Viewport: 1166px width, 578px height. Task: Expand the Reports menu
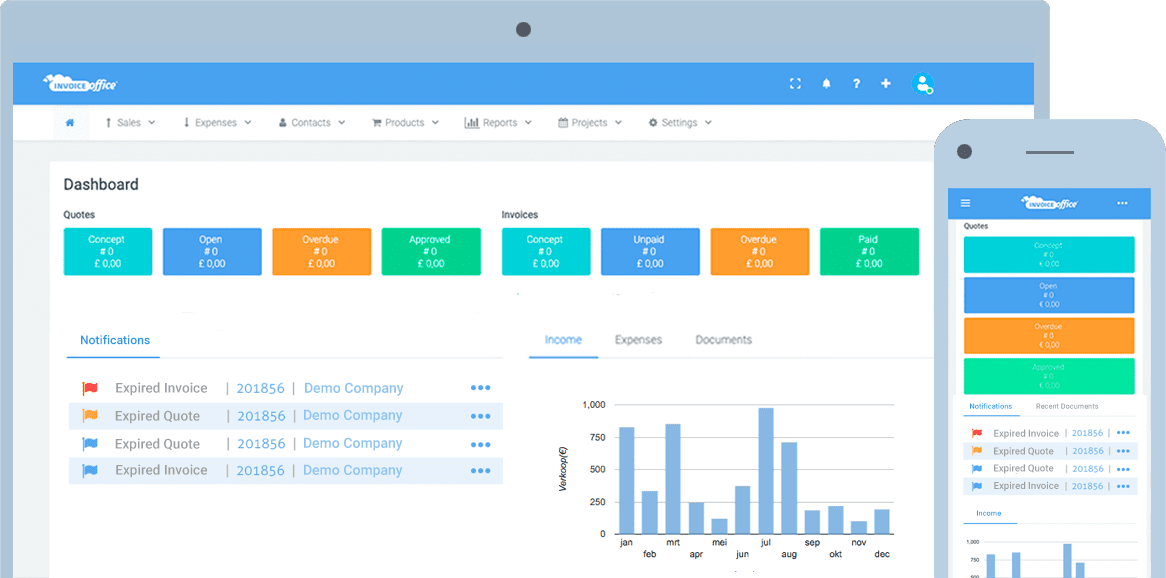[498, 123]
